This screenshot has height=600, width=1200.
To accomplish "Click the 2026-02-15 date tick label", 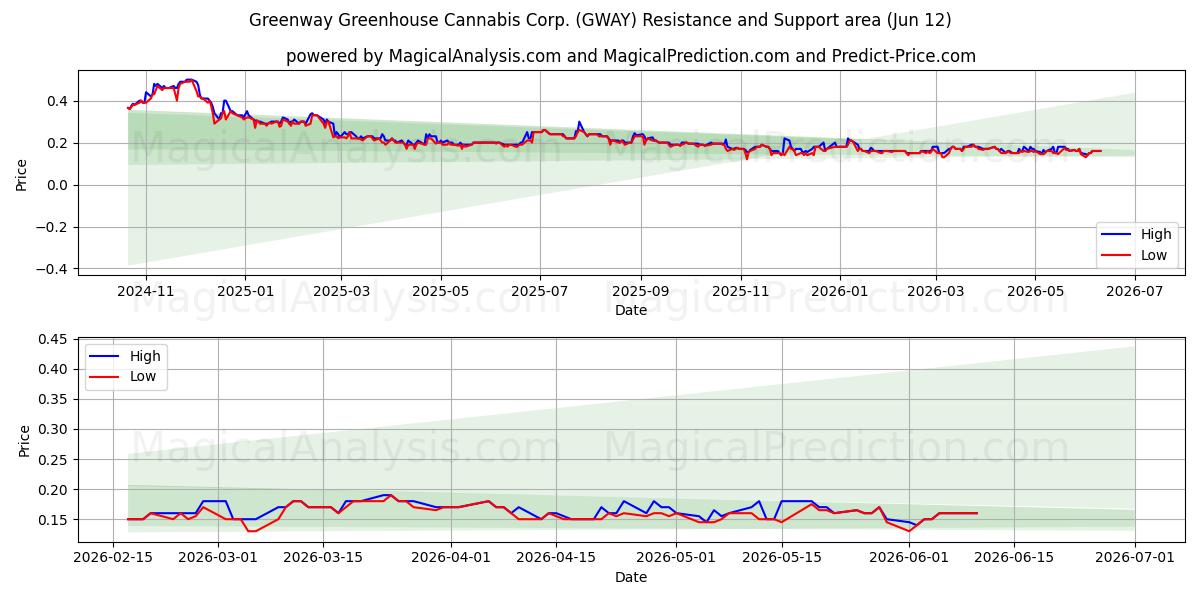I will (113, 559).
